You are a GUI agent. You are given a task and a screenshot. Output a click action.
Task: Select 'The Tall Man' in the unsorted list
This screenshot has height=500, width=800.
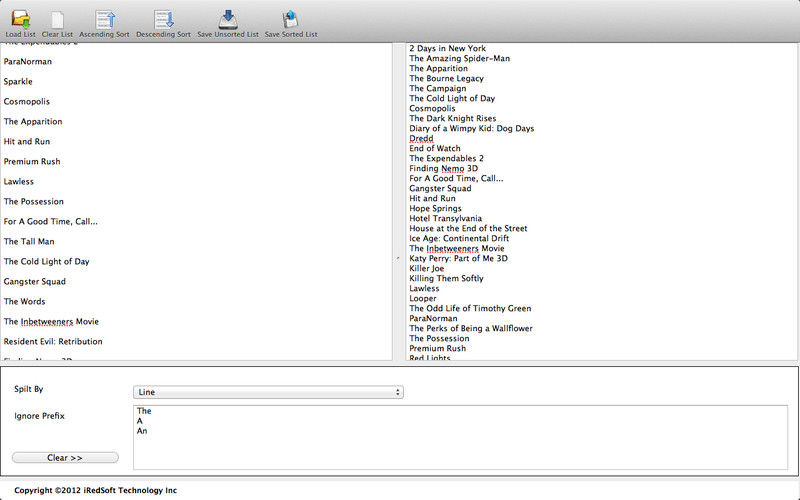point(29,241)
